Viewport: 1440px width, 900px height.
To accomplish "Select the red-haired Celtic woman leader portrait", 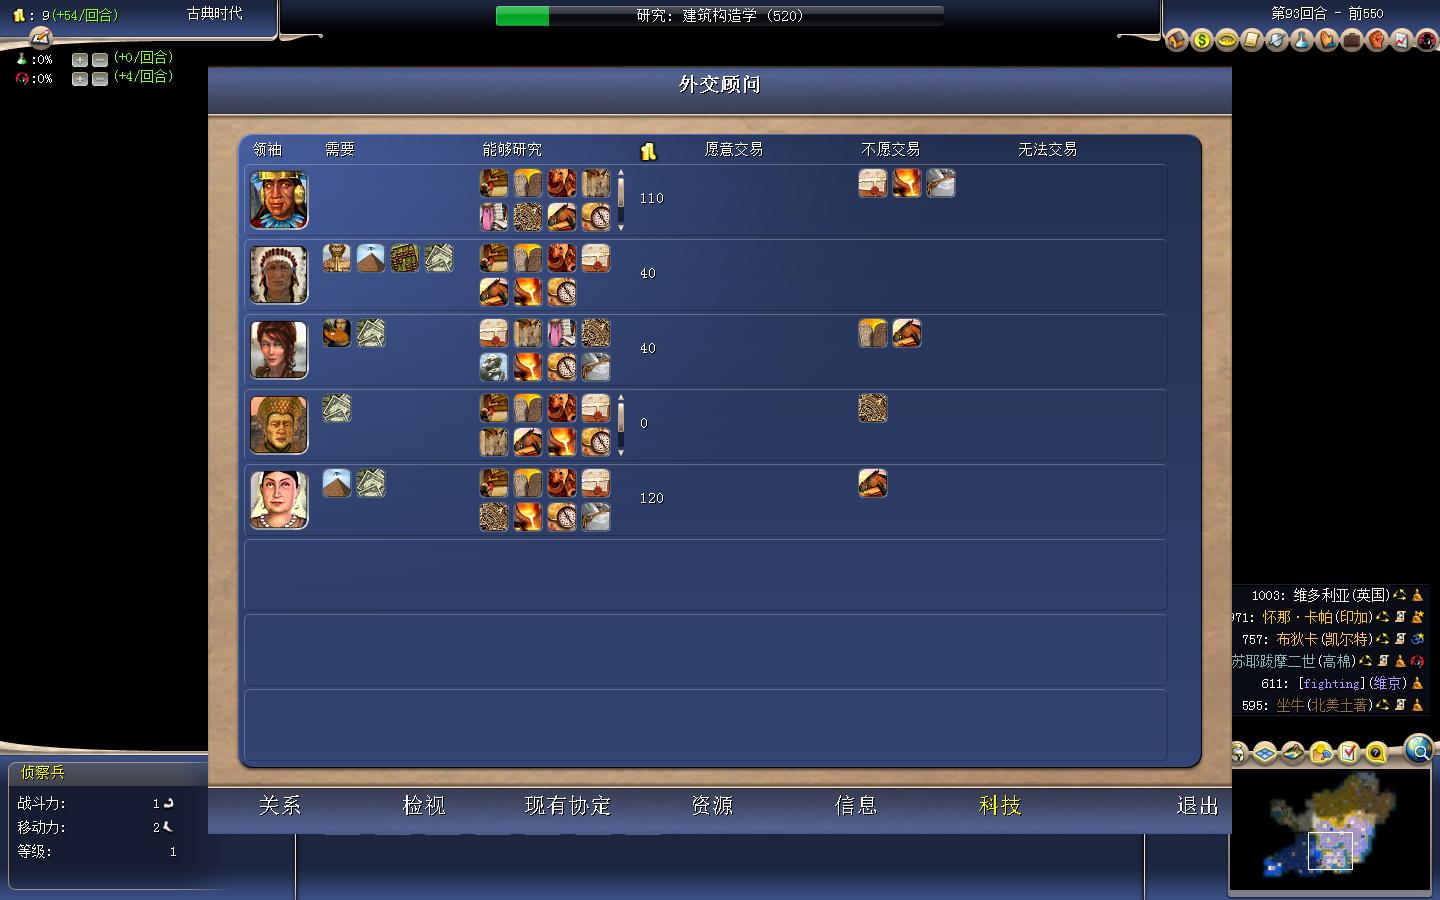I will point(279,350).
